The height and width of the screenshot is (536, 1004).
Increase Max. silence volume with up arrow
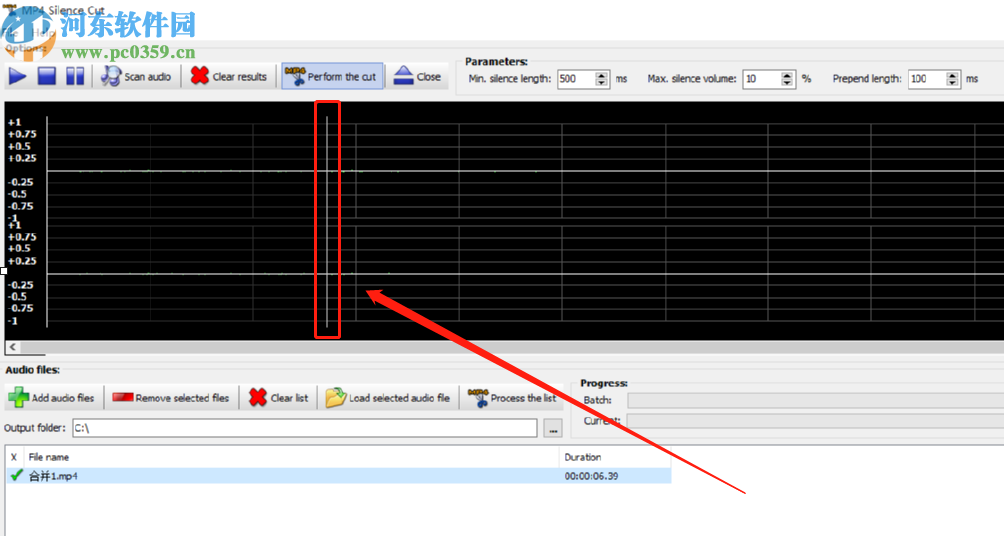coord(787,75)
